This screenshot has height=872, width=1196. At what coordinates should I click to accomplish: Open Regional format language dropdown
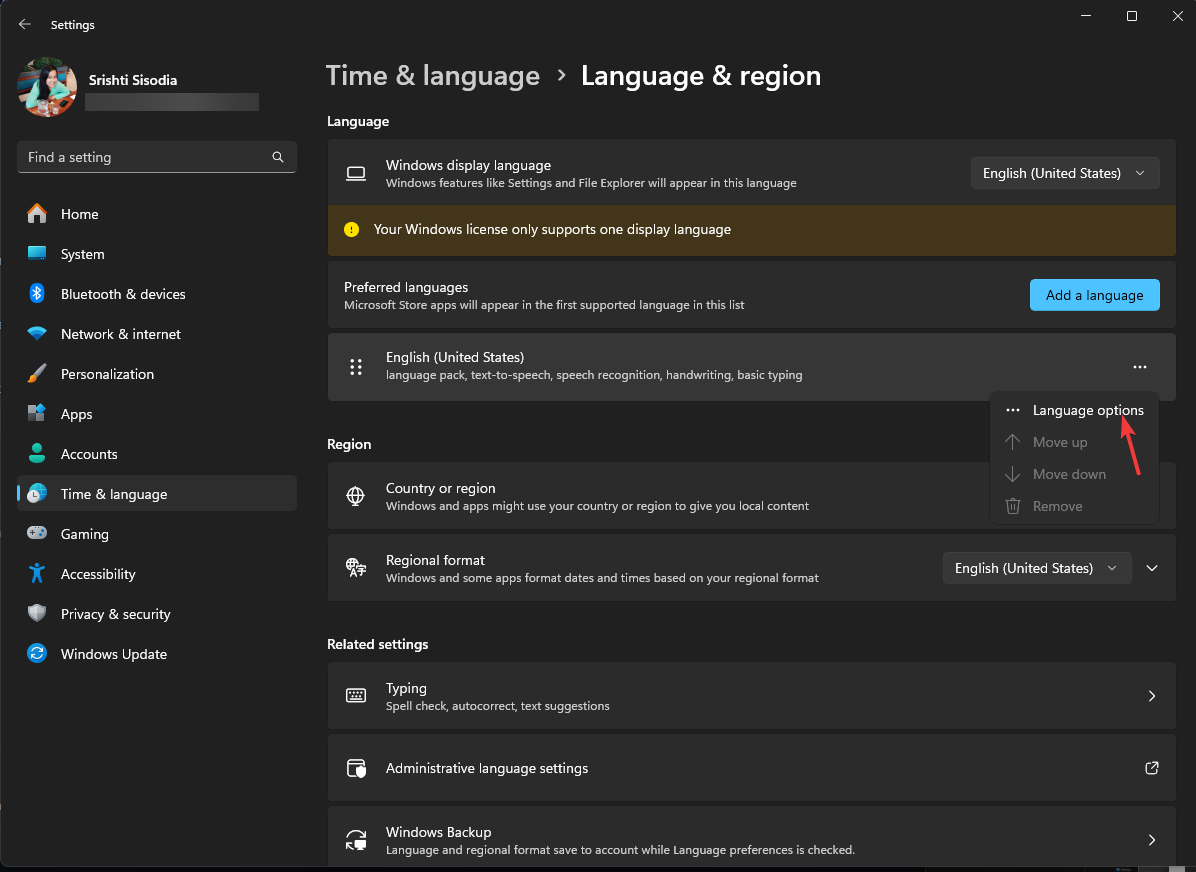click(x=1036, y=568)
